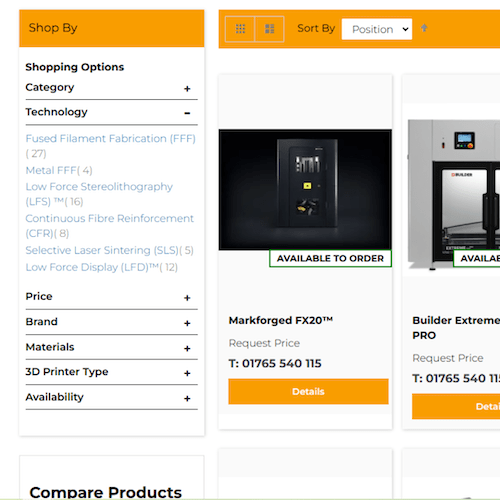500x500 pixels.
Task: Expand the Availability filter section
Action: click(111, 397)
